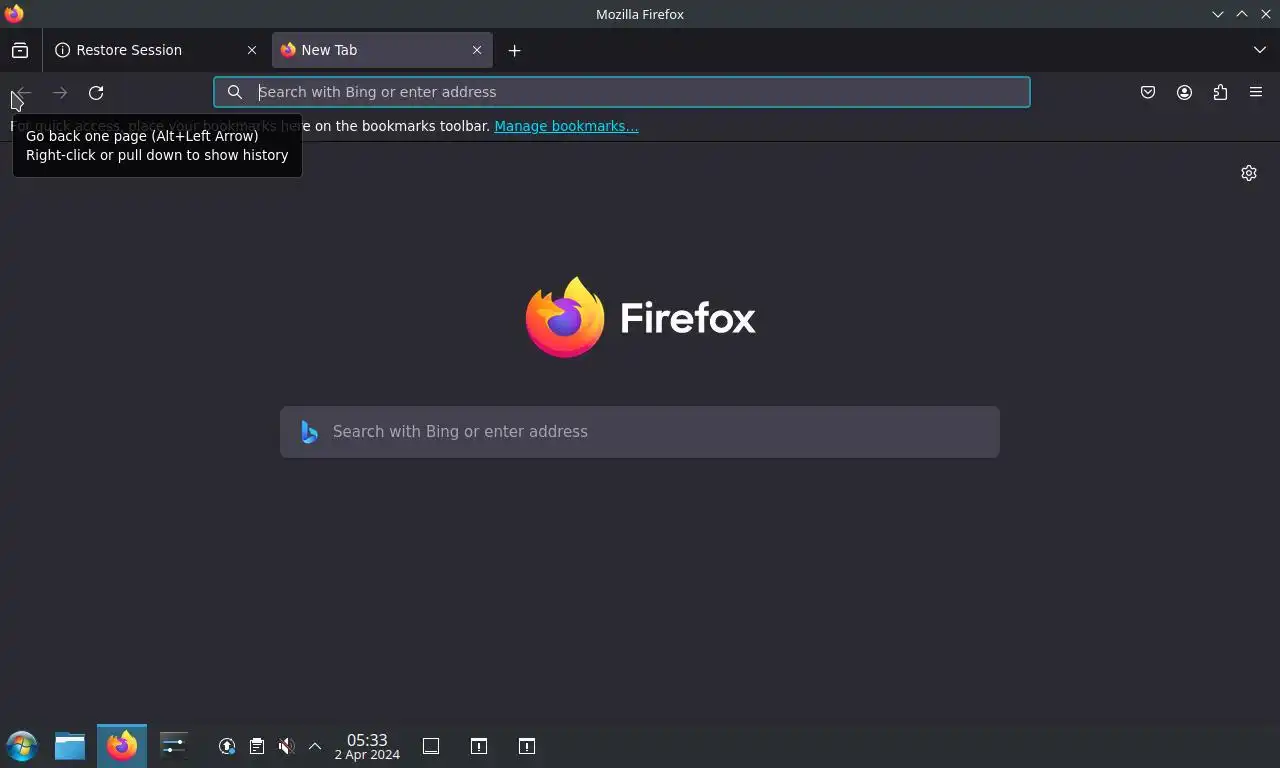Viewport: 1280px width, 768px height.
Task: Click the title bar upward chevron
Action: [x=1242, y=14]
